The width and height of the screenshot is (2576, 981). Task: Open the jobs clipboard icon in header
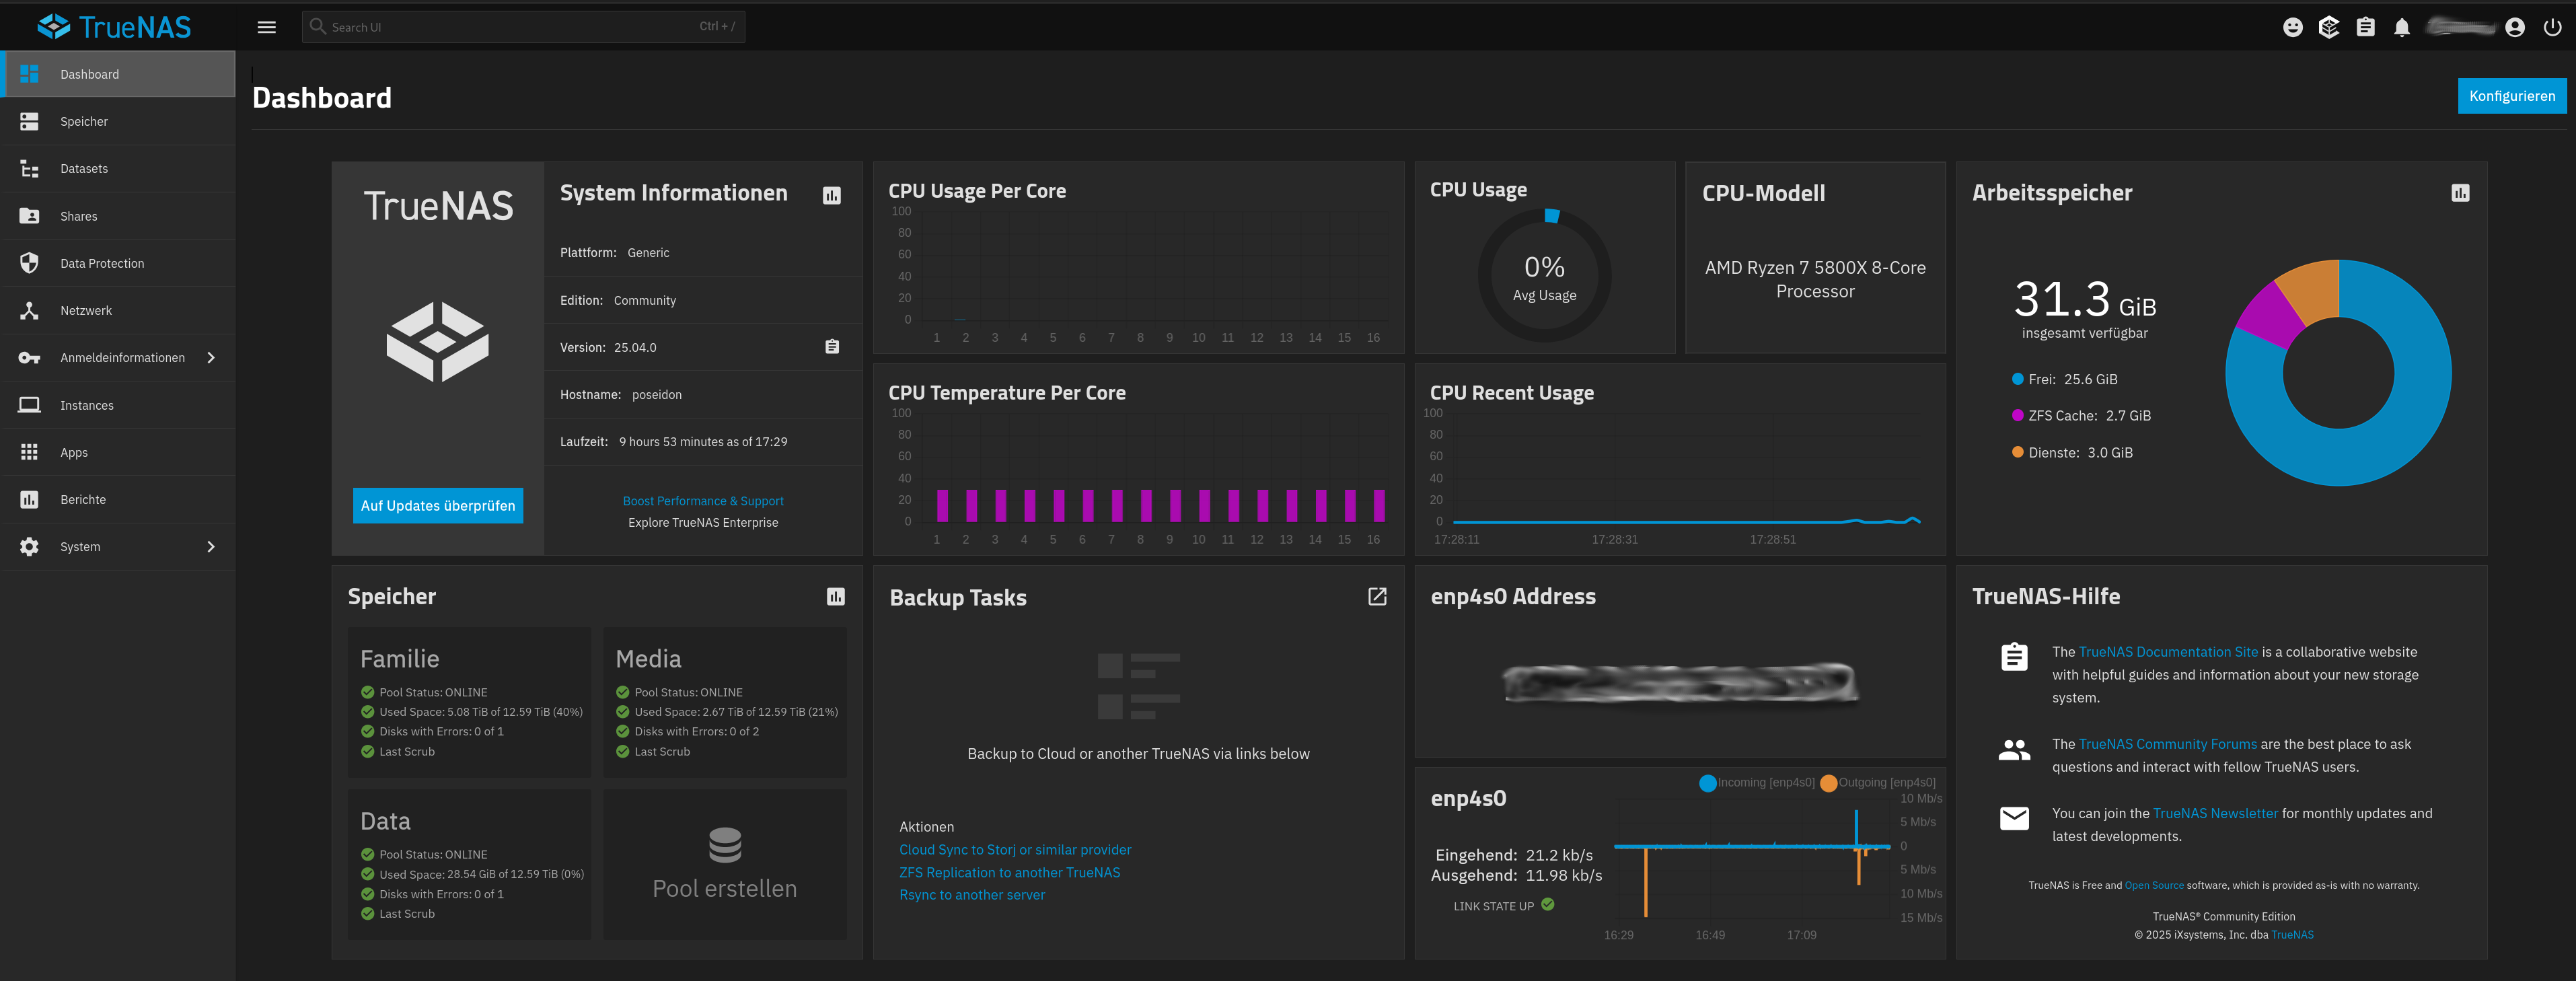click(2365, 27)
